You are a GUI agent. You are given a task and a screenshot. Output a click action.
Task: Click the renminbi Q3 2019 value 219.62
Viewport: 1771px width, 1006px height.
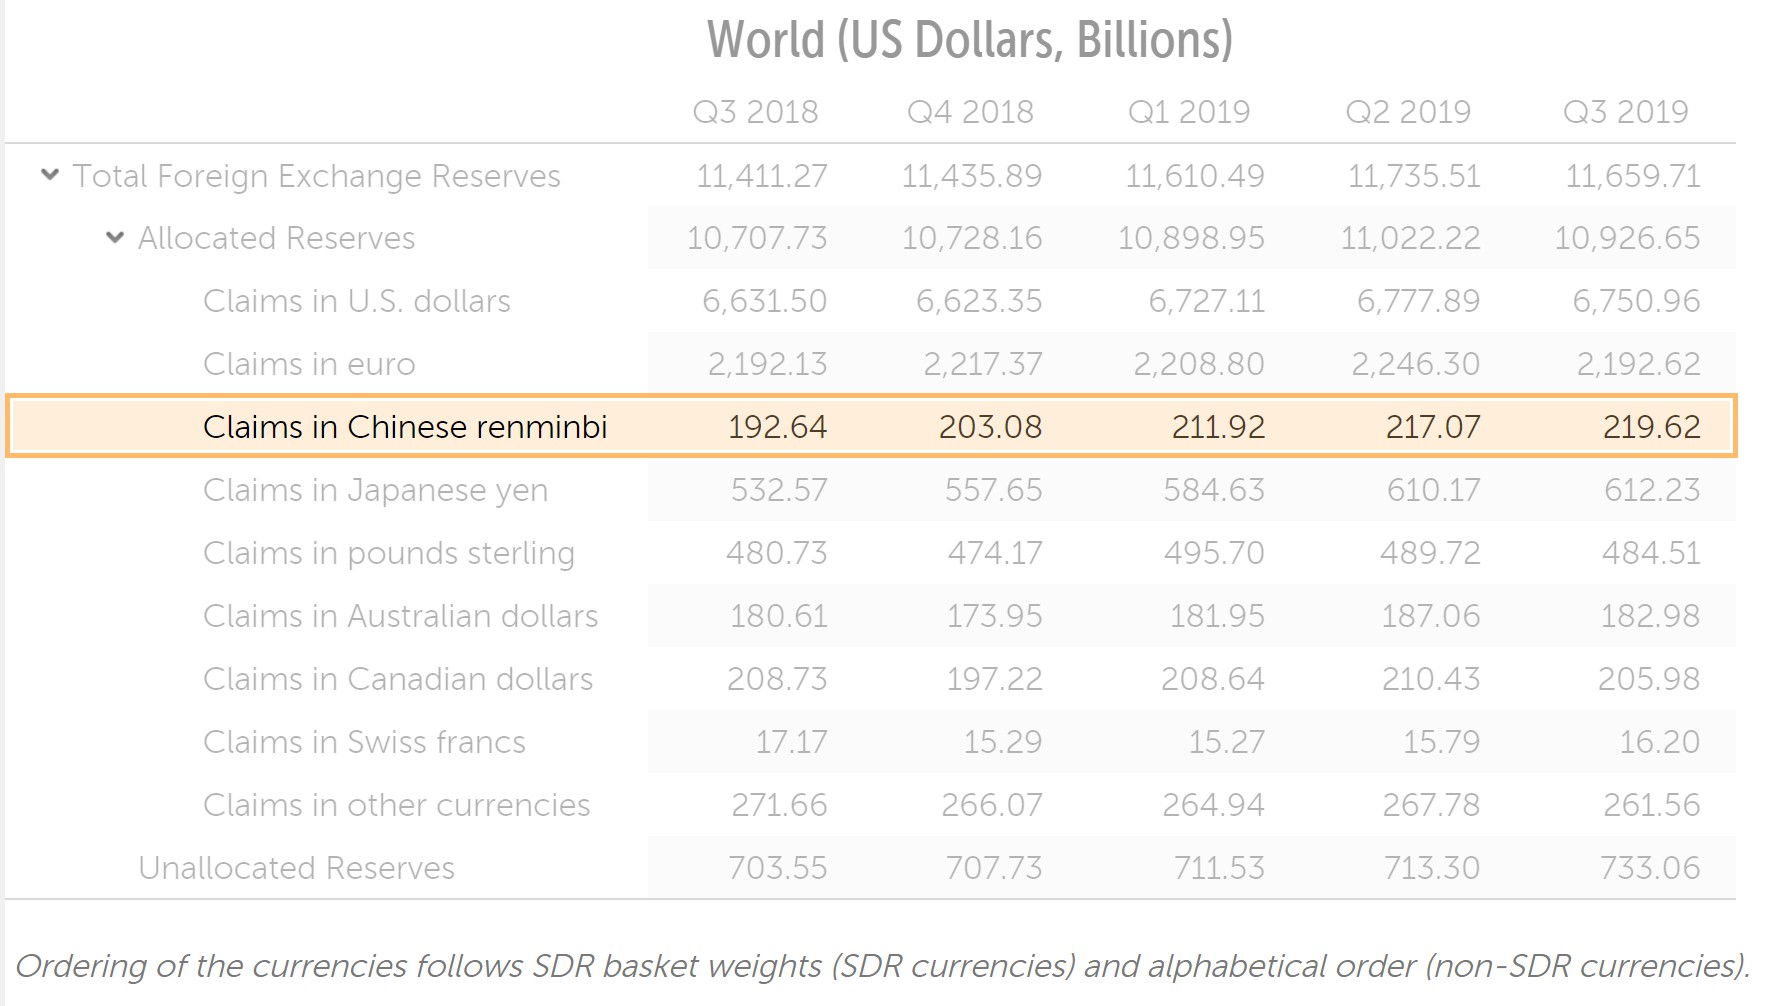(1651, 427)
